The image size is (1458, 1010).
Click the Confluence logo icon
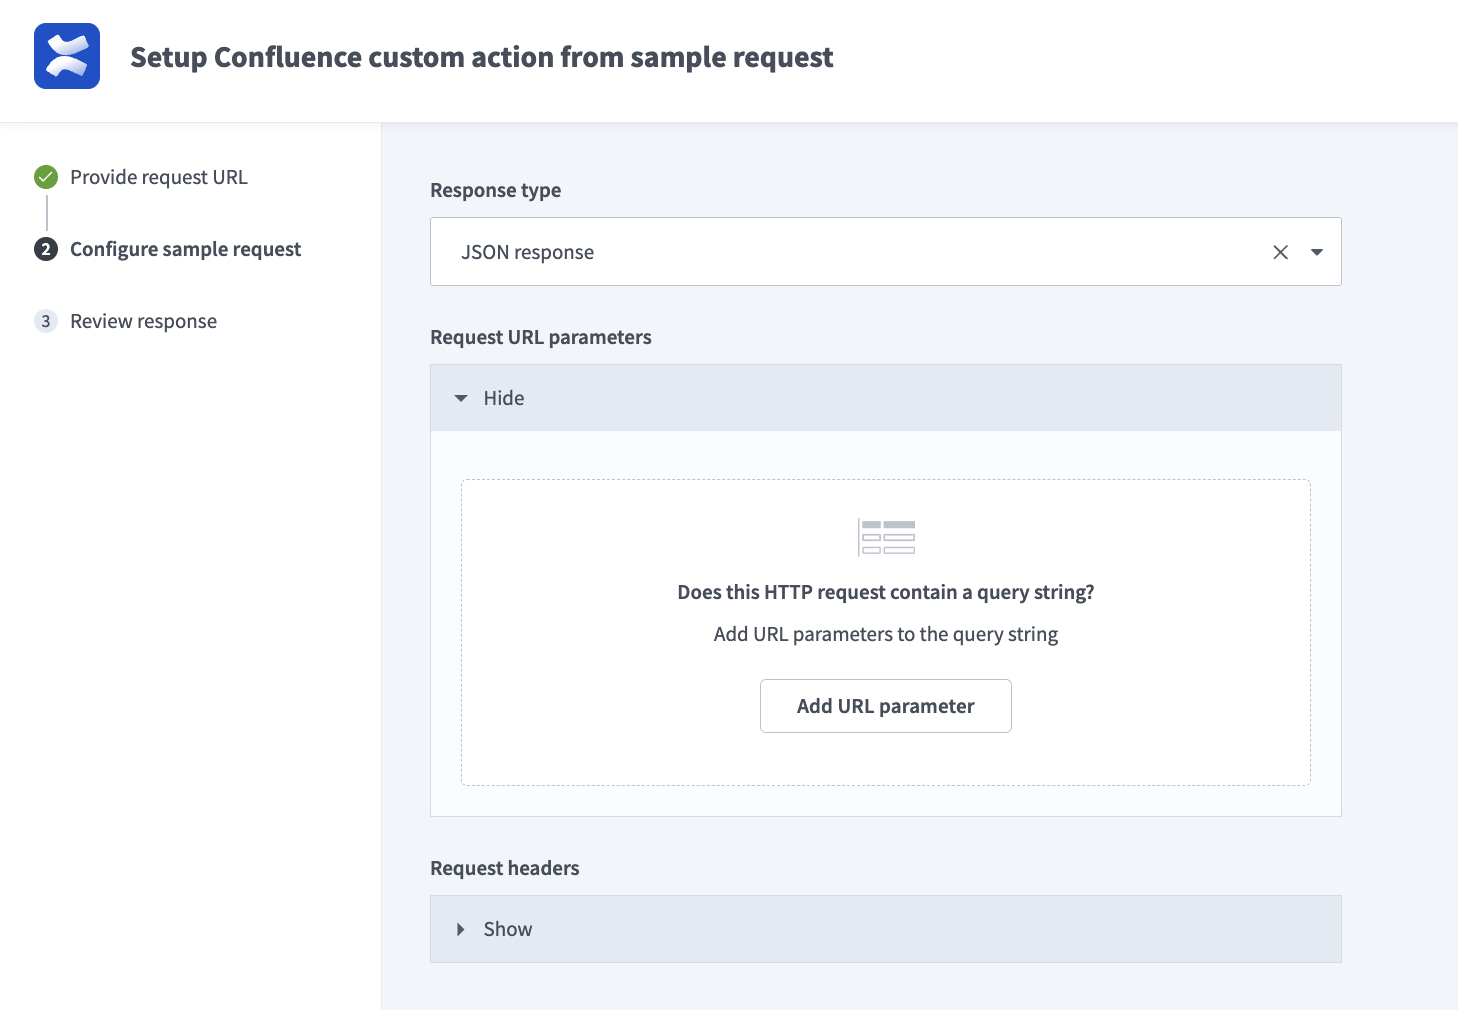(x=67, y=56)
